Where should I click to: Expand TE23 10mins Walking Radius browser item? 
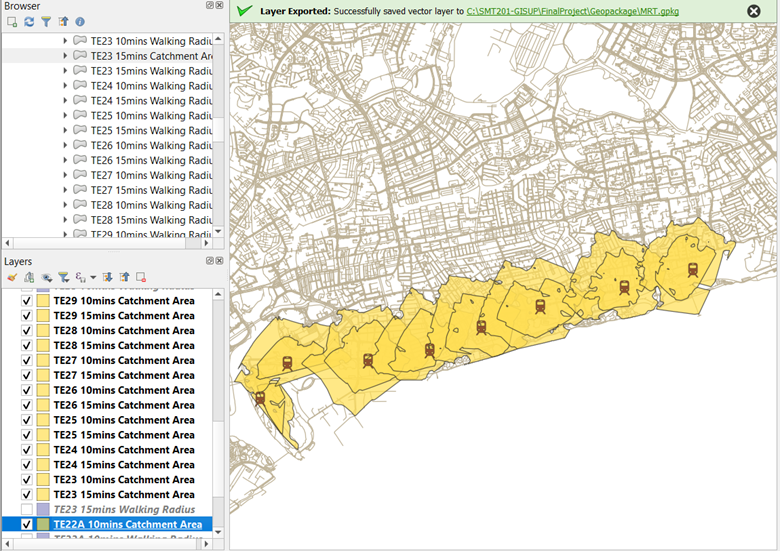(x=66, y=41)
